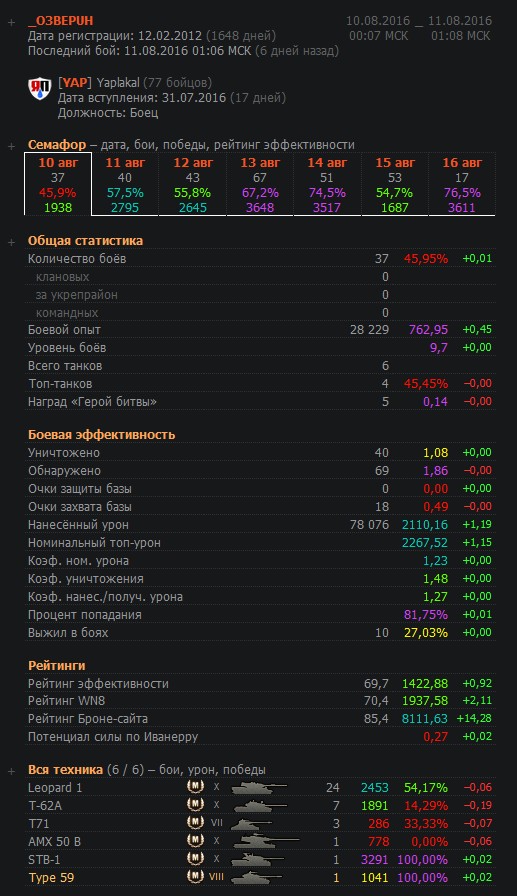Click the T-62A tank name

[x=45, y=805]
